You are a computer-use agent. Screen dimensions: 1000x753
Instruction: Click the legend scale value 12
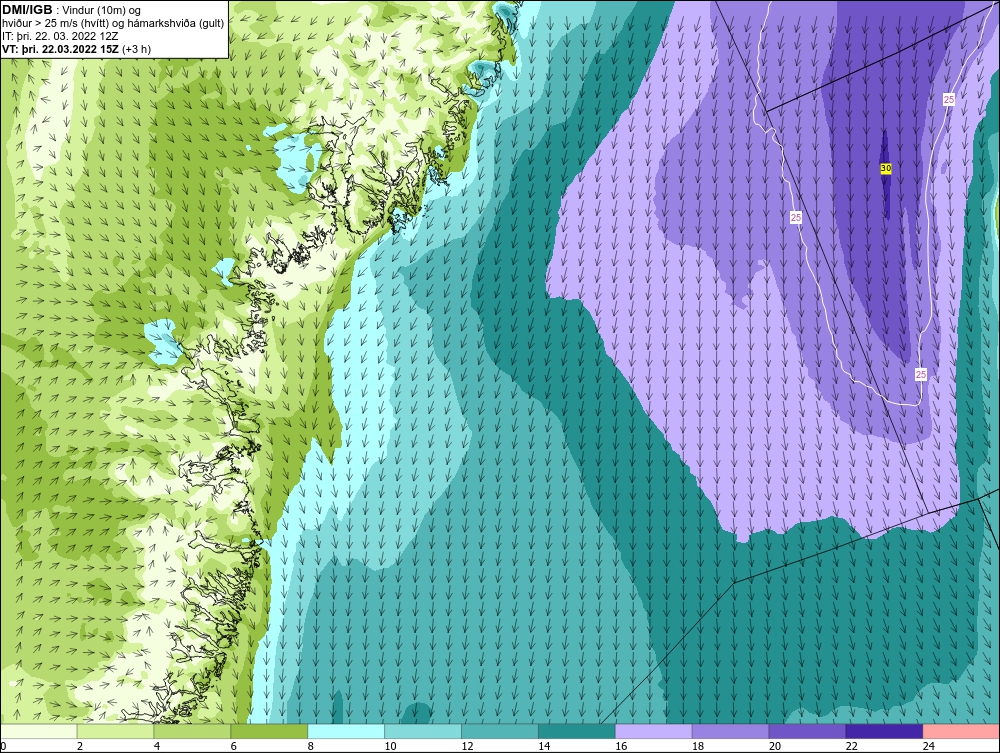click(467, 746)
